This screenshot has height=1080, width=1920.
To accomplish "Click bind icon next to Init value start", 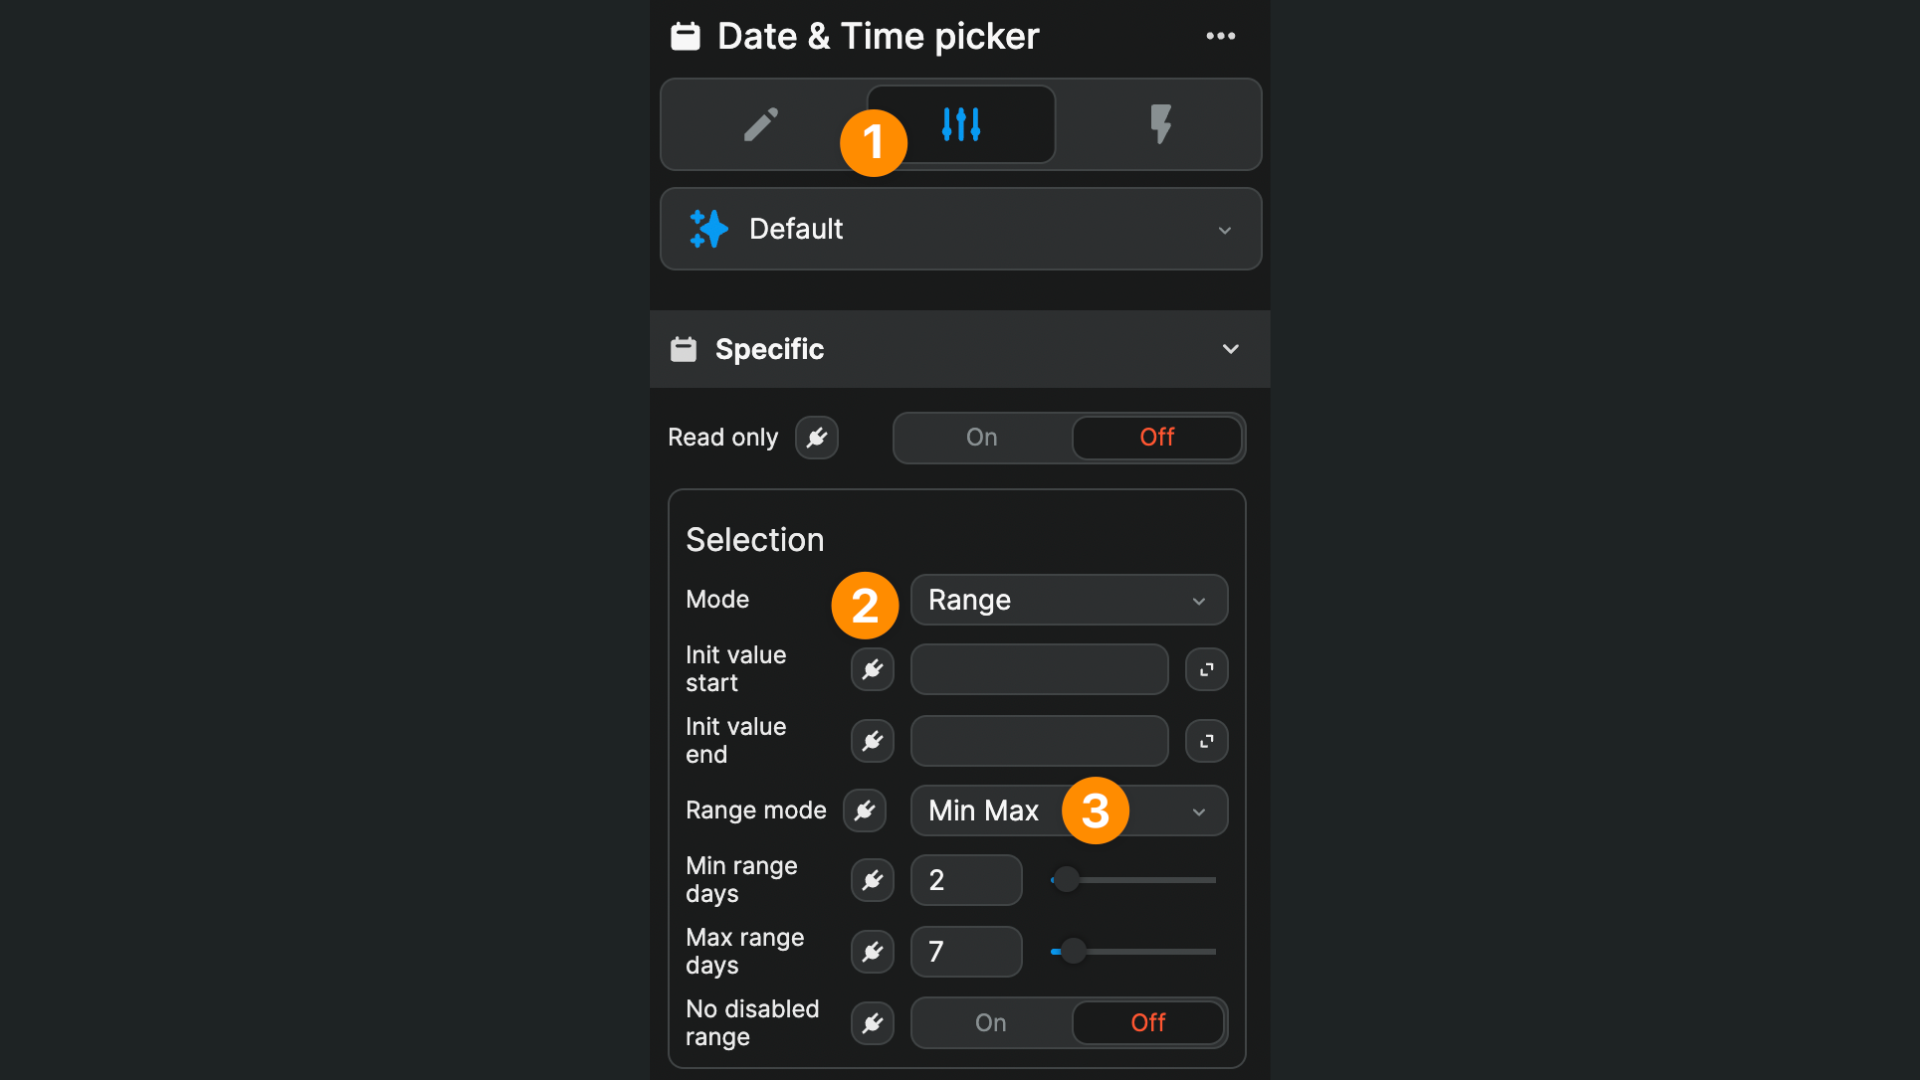I will 872,669.
